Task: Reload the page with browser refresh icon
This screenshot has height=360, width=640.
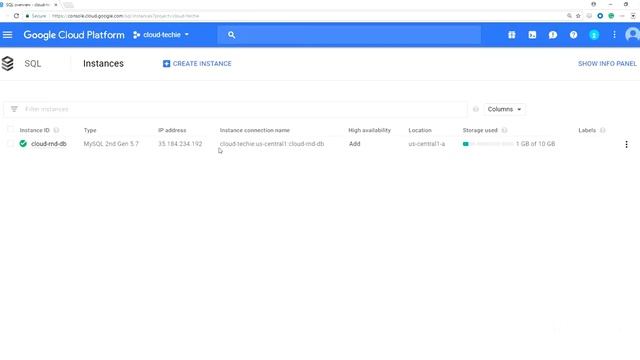Action: pos(16,16)
